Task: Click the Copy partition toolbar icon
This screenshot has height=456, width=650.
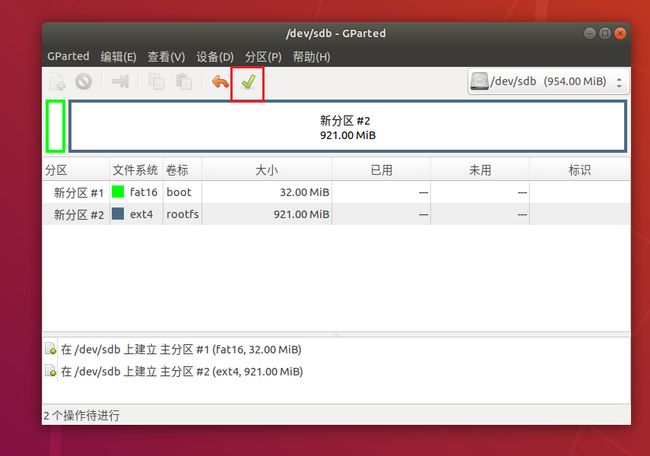Action: pyautogui.click(x=156, y=81)
